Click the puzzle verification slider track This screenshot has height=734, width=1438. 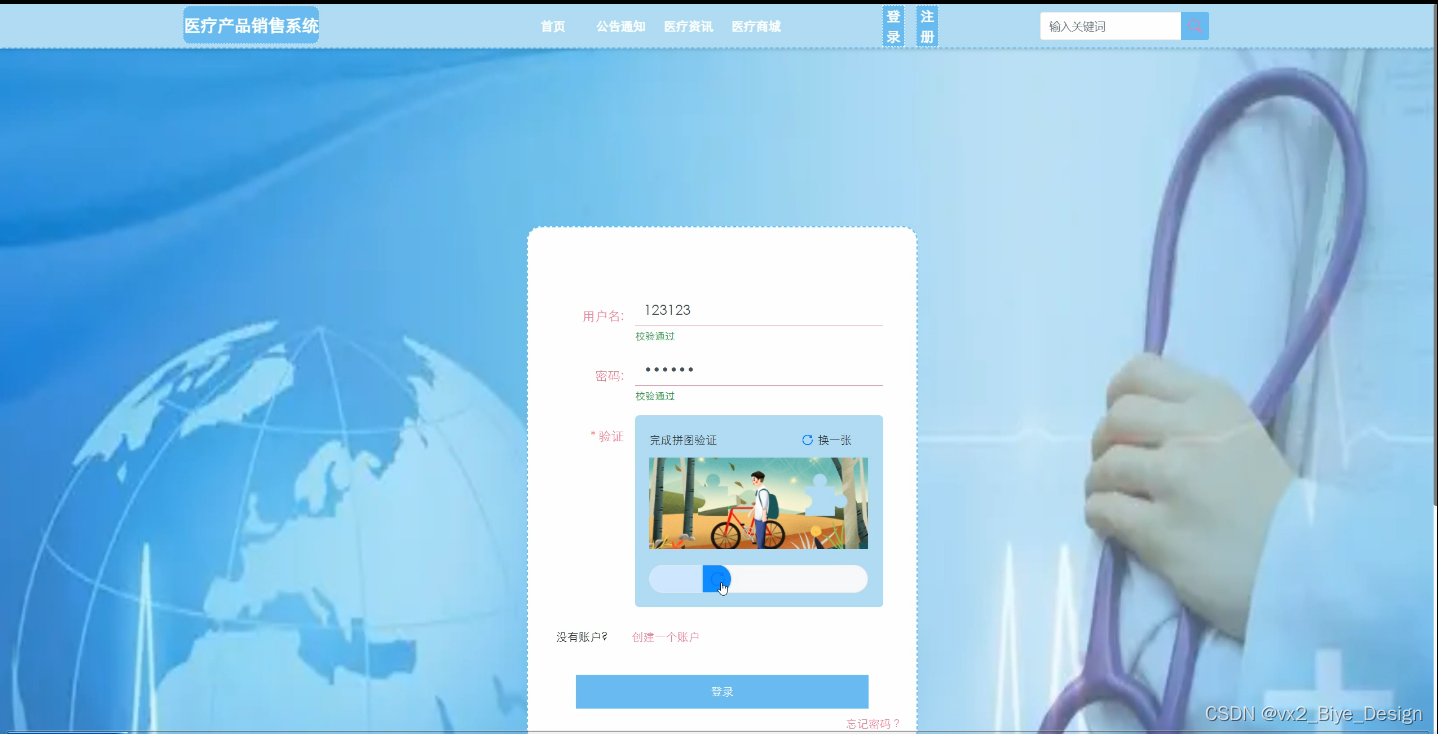[x=758, y=579]
